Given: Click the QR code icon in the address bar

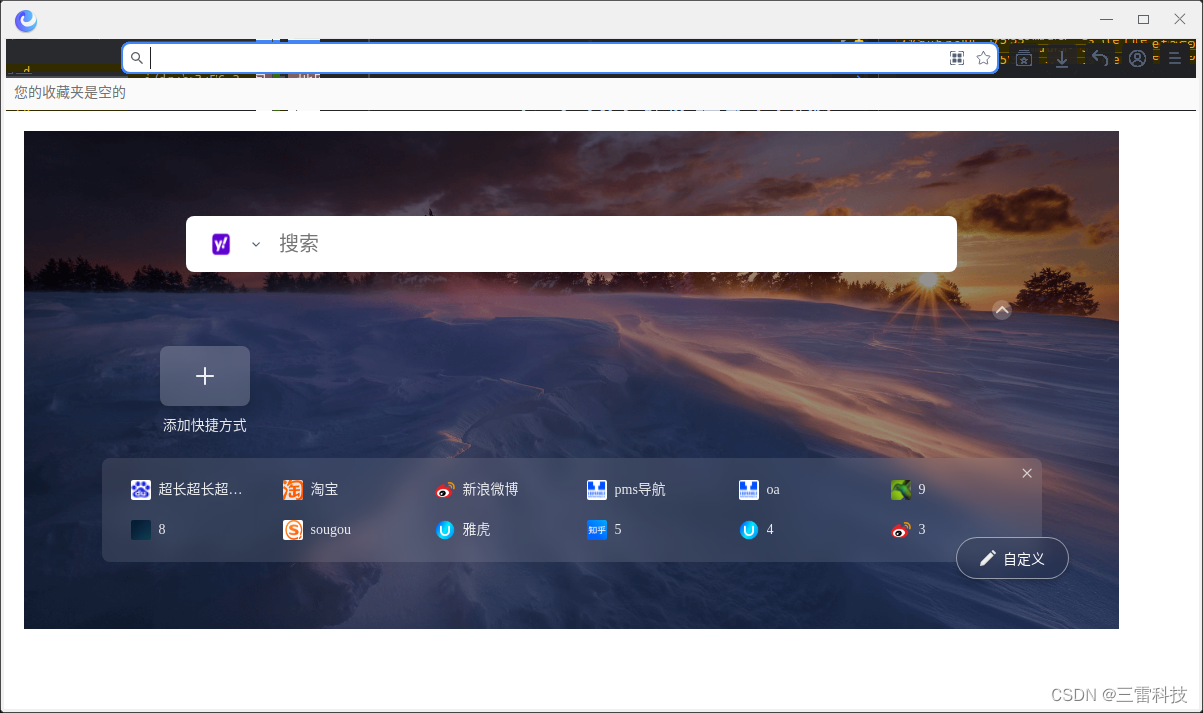Looking at the screenshot, I should pos(957,58).
